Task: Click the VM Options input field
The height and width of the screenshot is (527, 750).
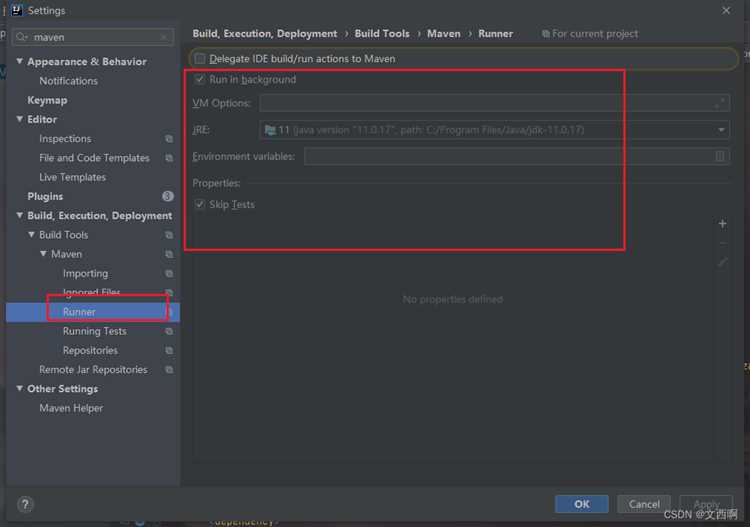Action: point(495,103)
